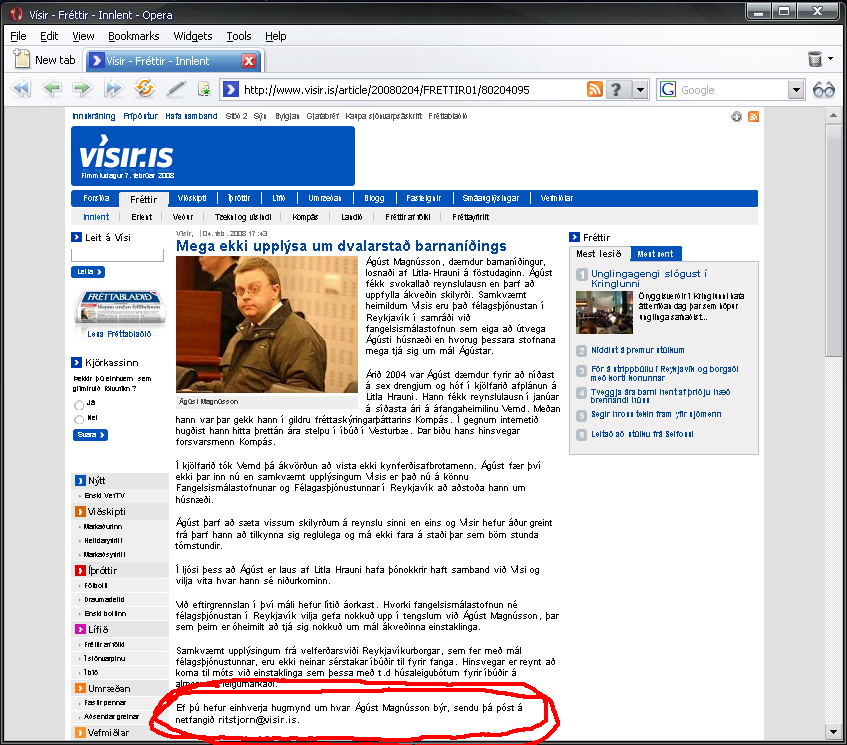
Task: Click the glasses Fit to Width icon
Action: coord(824,89)
